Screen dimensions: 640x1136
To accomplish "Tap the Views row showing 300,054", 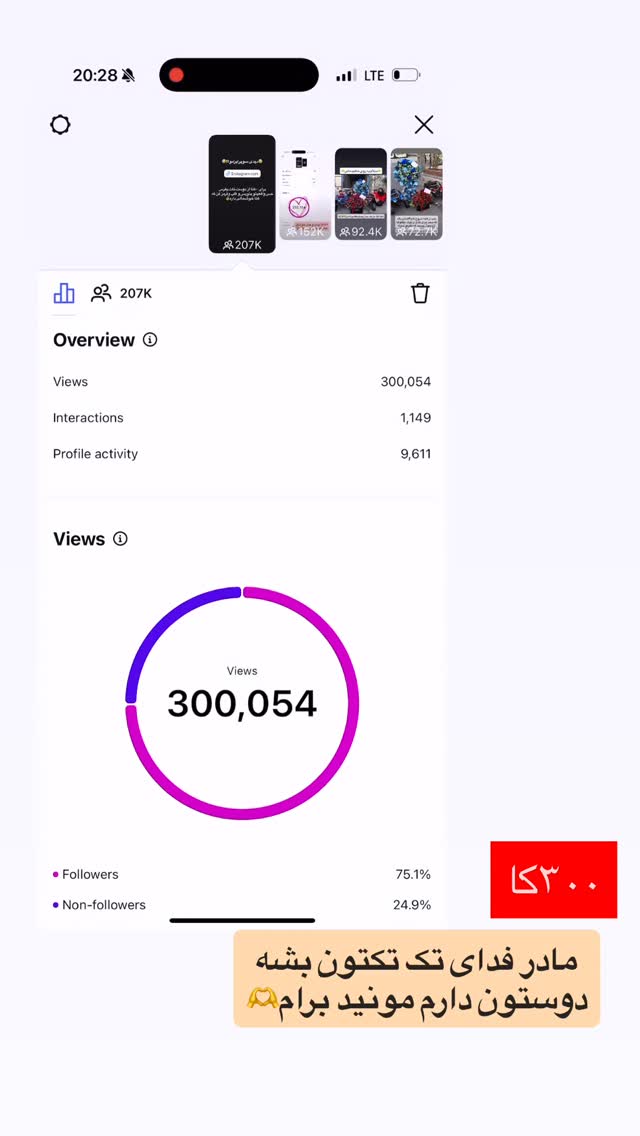I will coord(242,382).
